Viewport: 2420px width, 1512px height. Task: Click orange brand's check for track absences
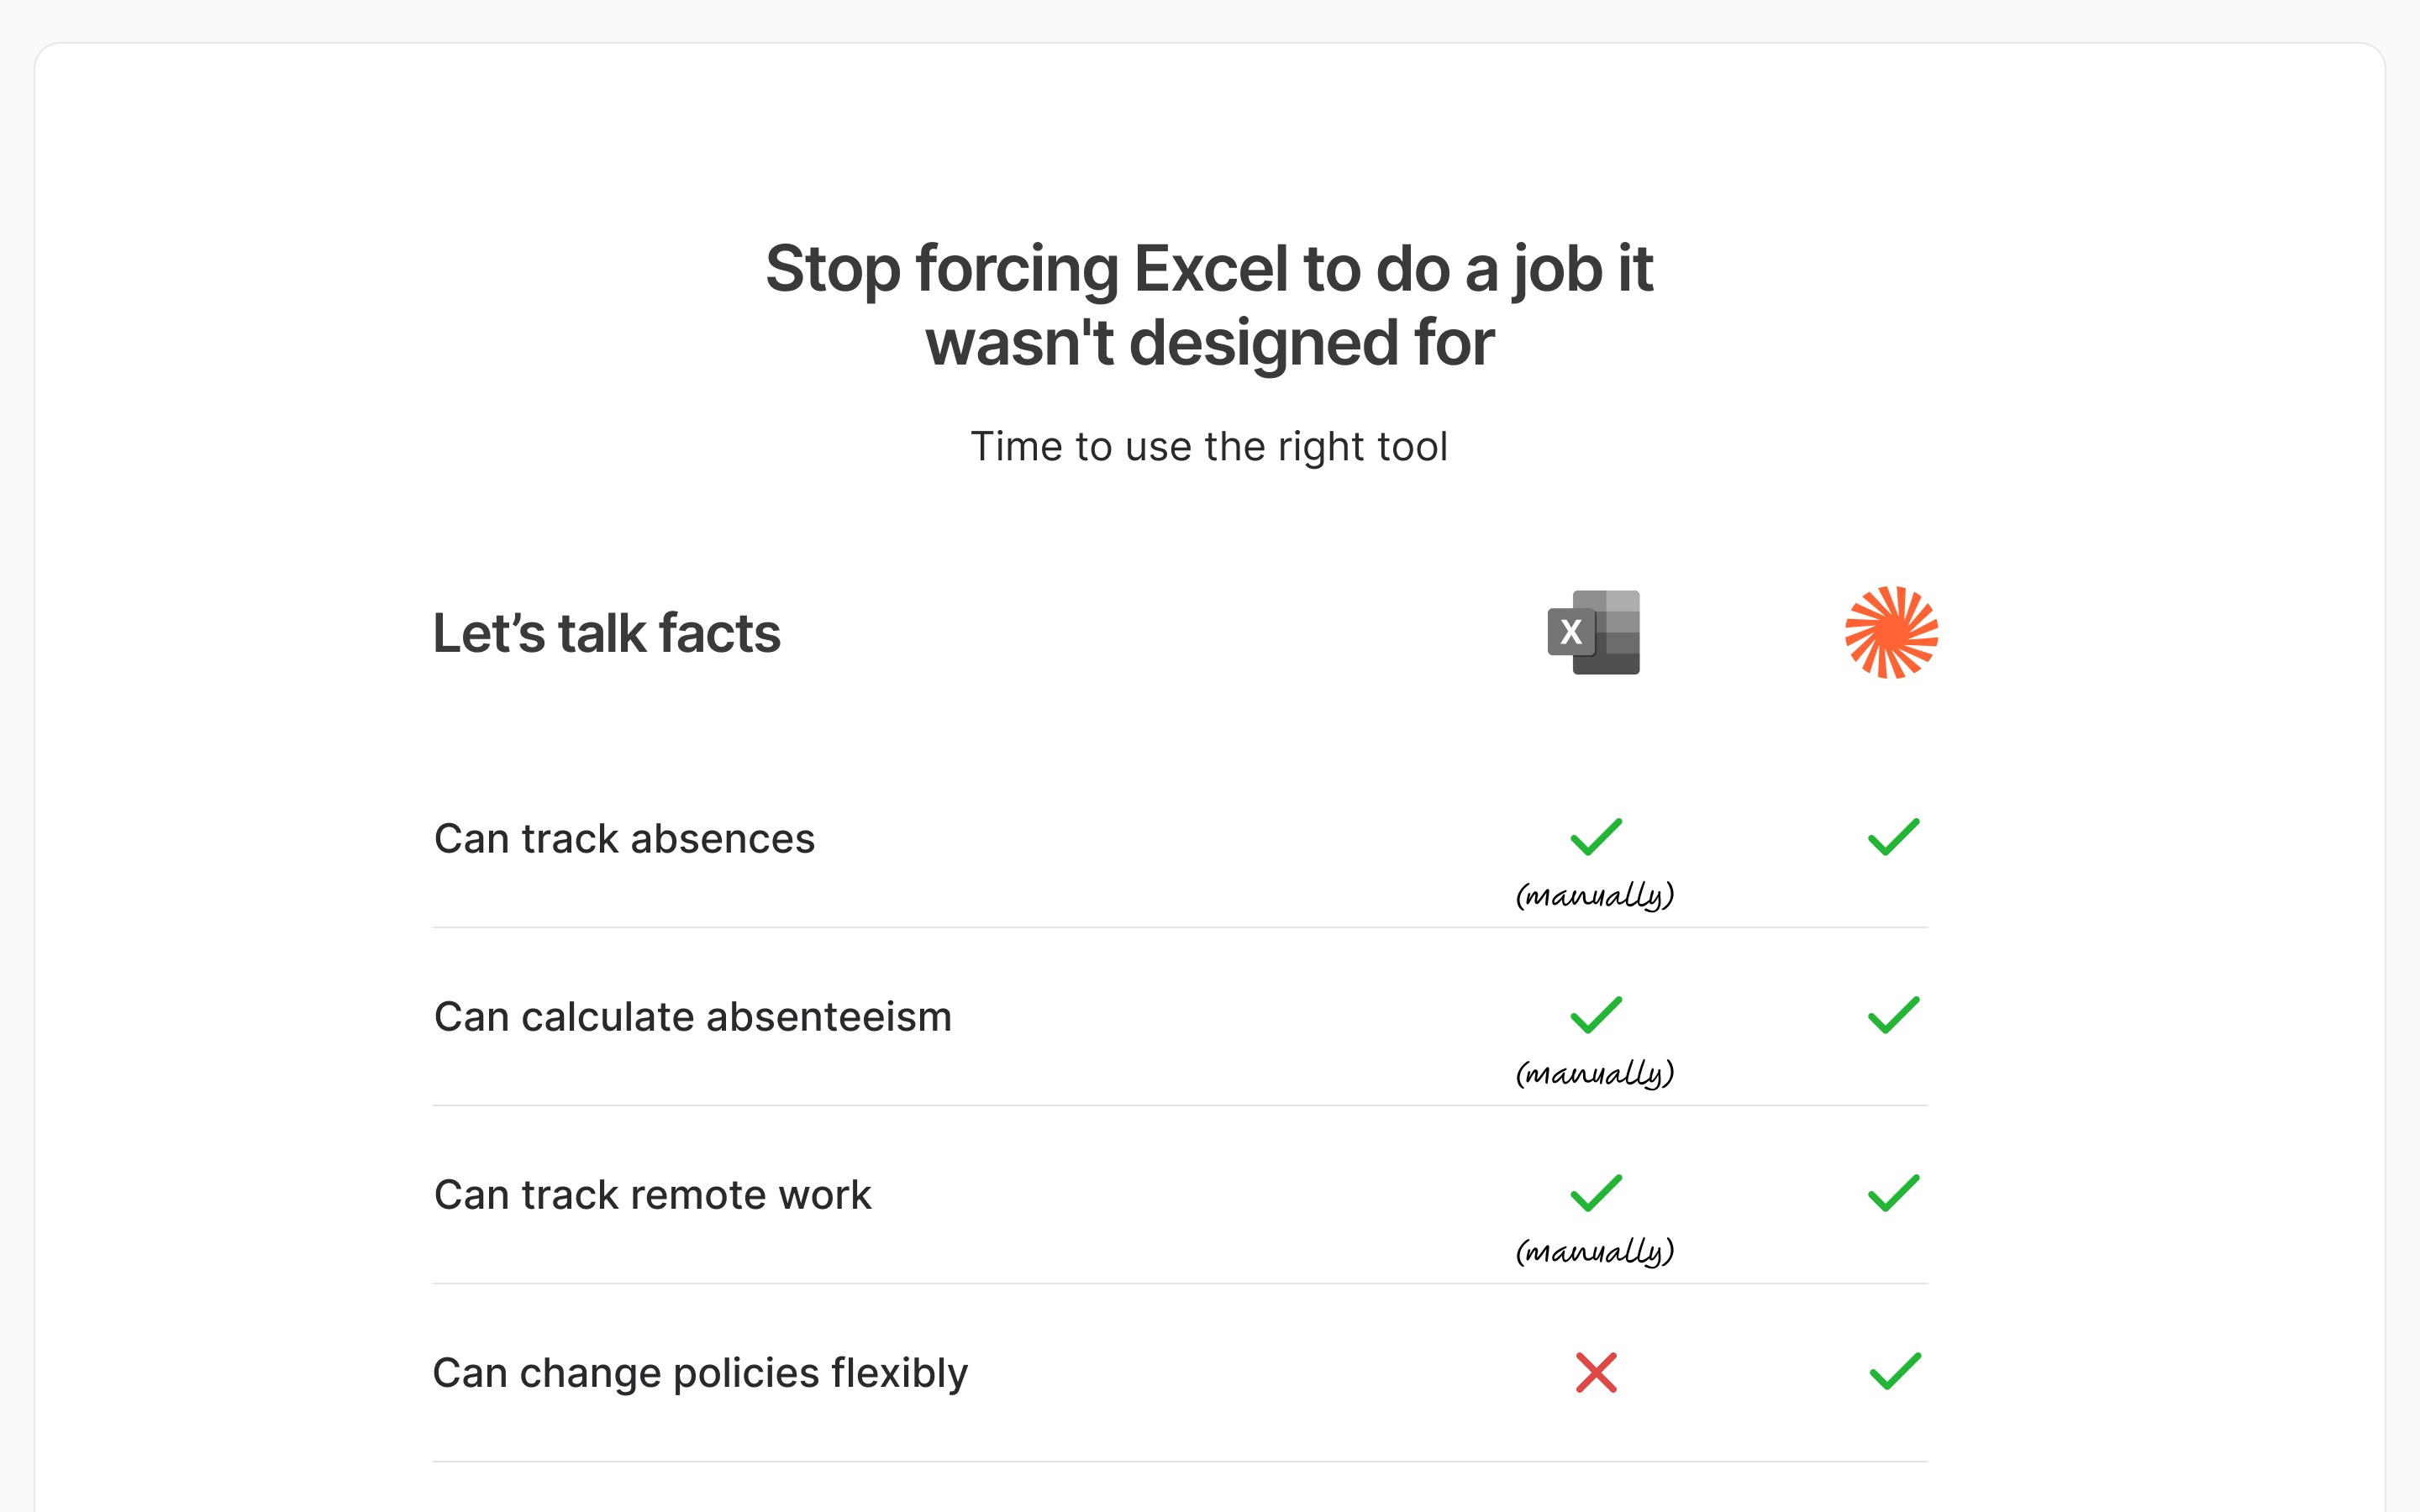(x=1894, y=837)
